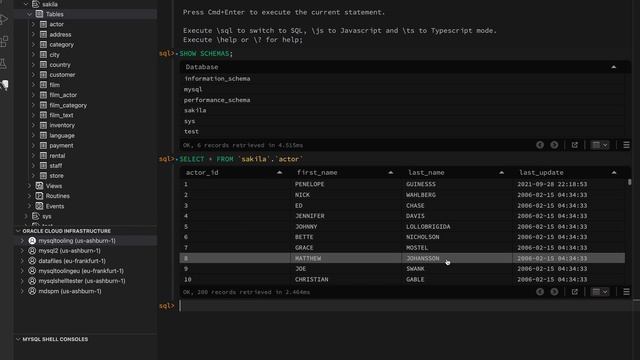
Task: Select the city table
Action: tap(55, 55)
